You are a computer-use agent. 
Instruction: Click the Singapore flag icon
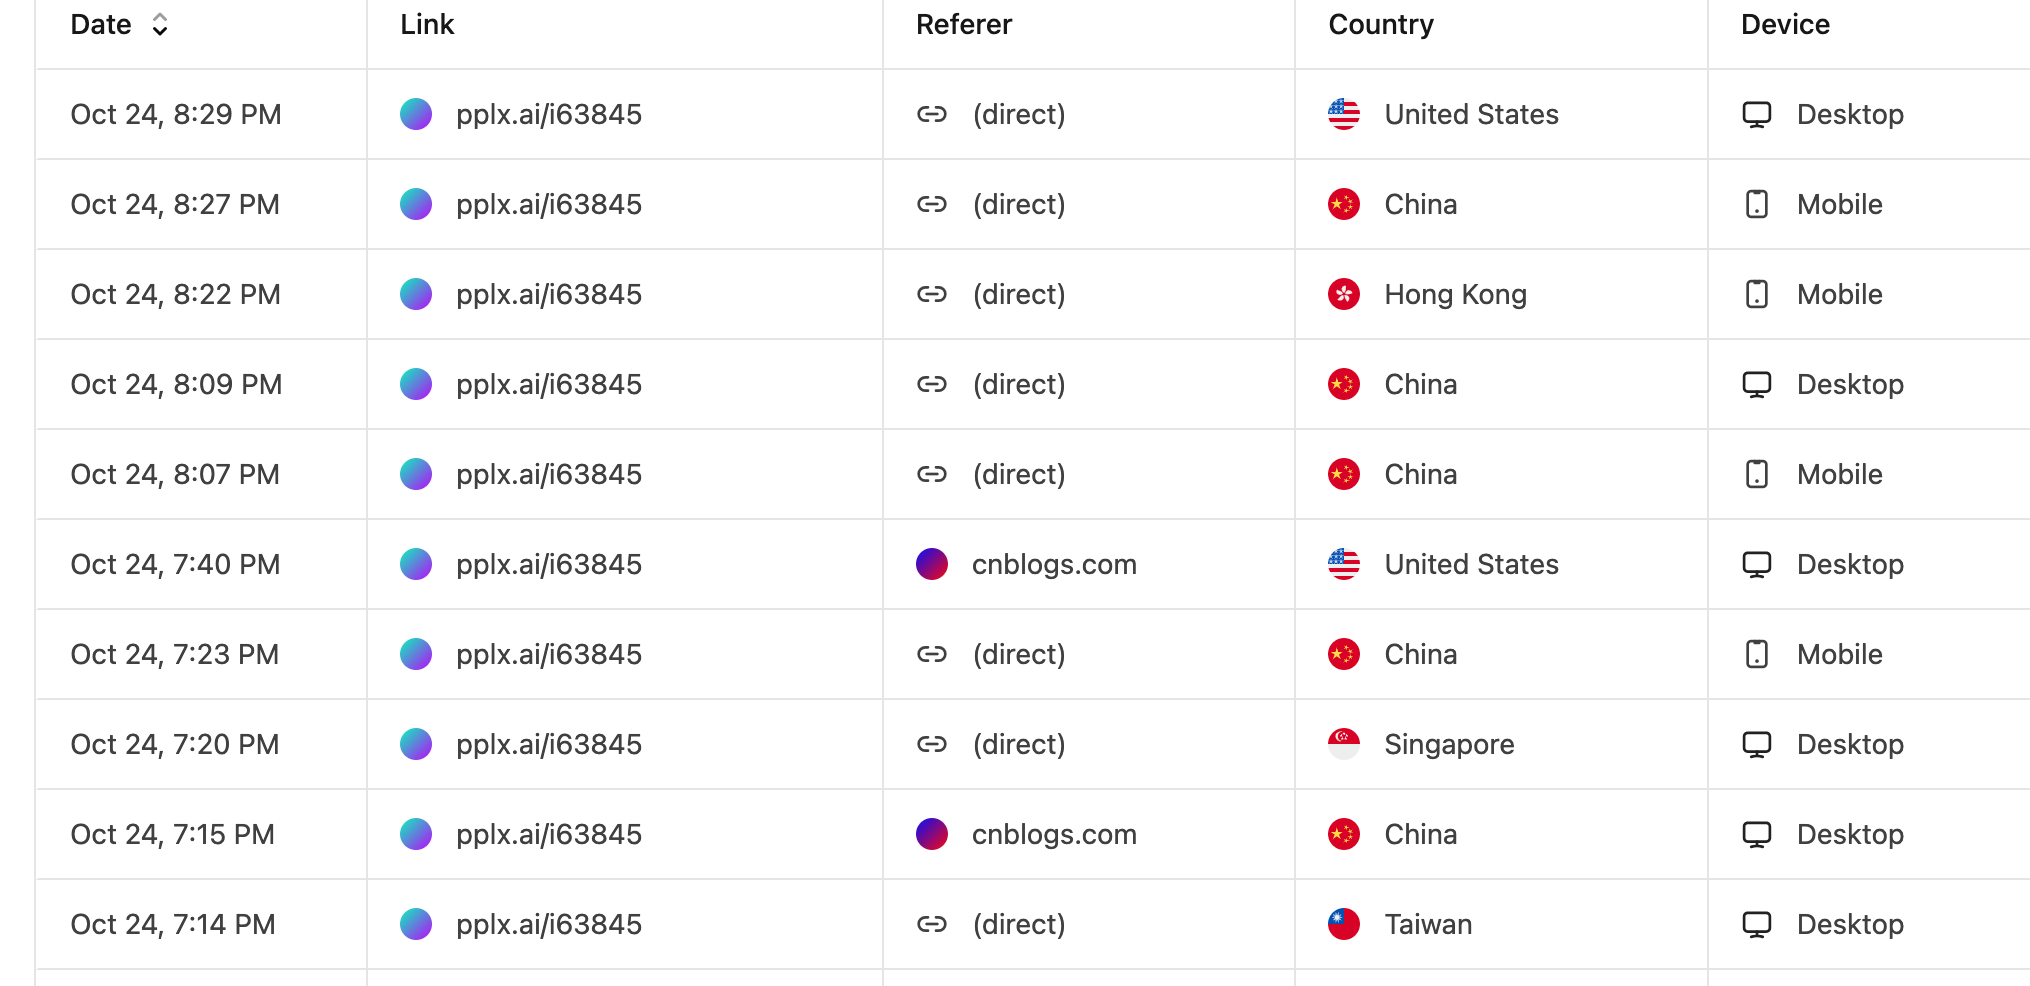click(1343, 744)
